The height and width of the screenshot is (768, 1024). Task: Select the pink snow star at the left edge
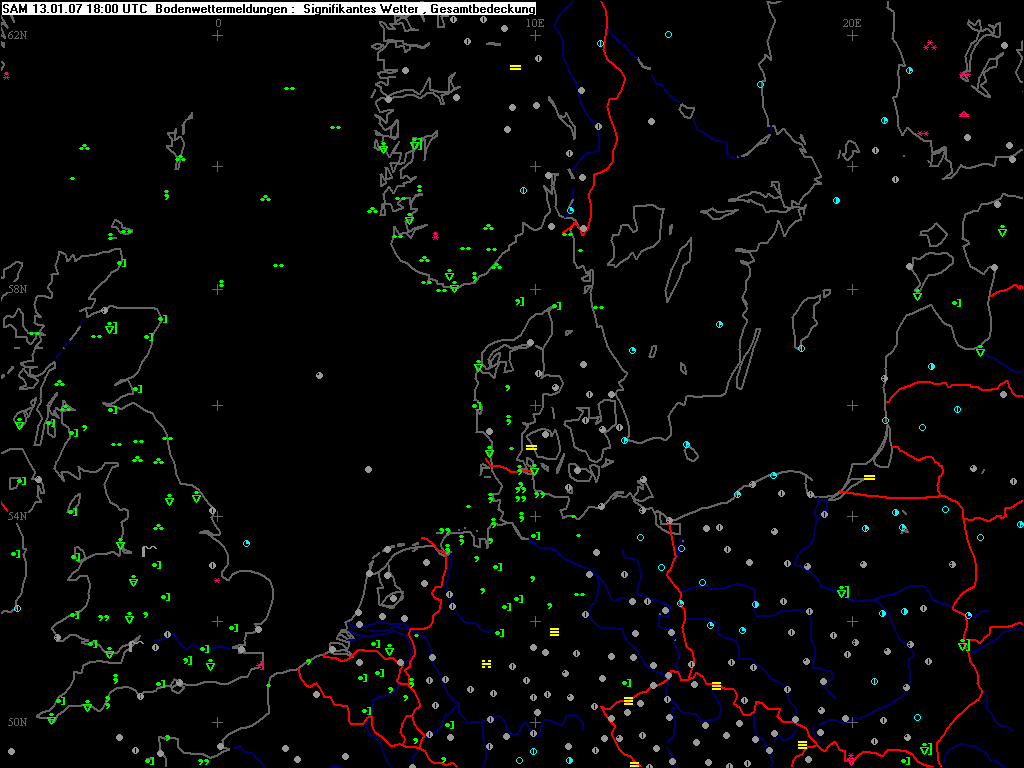(6, 76)
